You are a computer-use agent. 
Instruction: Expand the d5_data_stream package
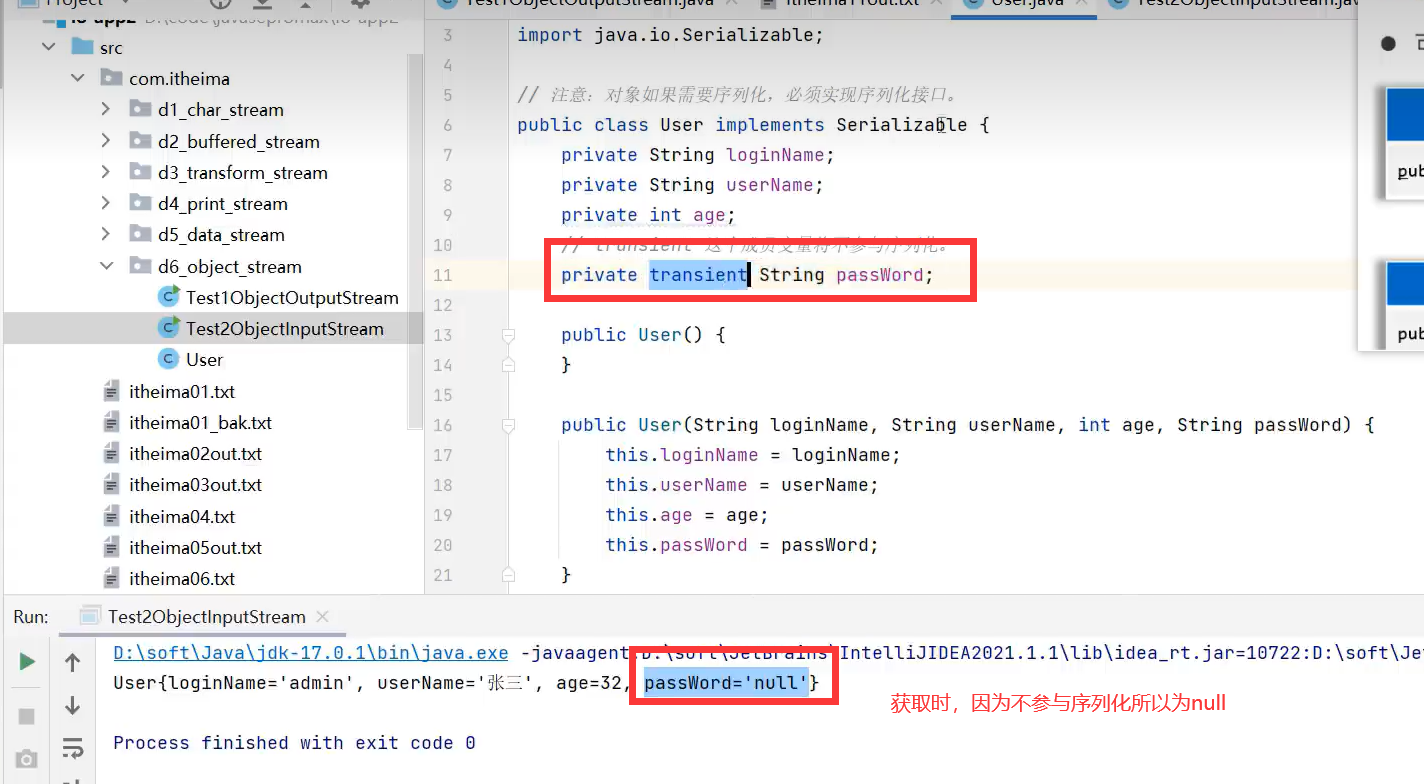coord(106,234)
